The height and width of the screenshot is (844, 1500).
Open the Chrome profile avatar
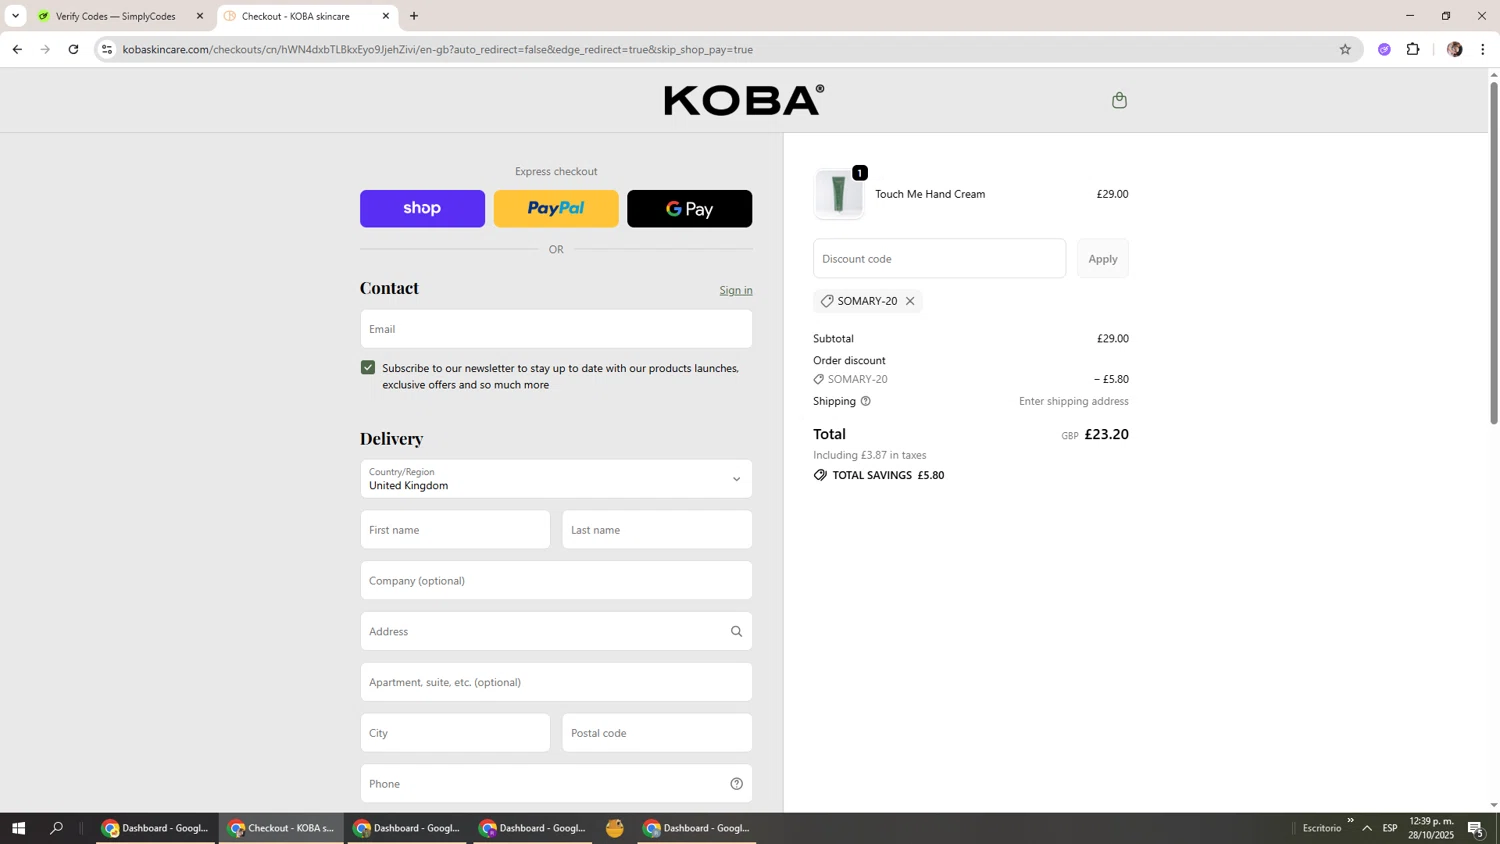point(1454,49)
